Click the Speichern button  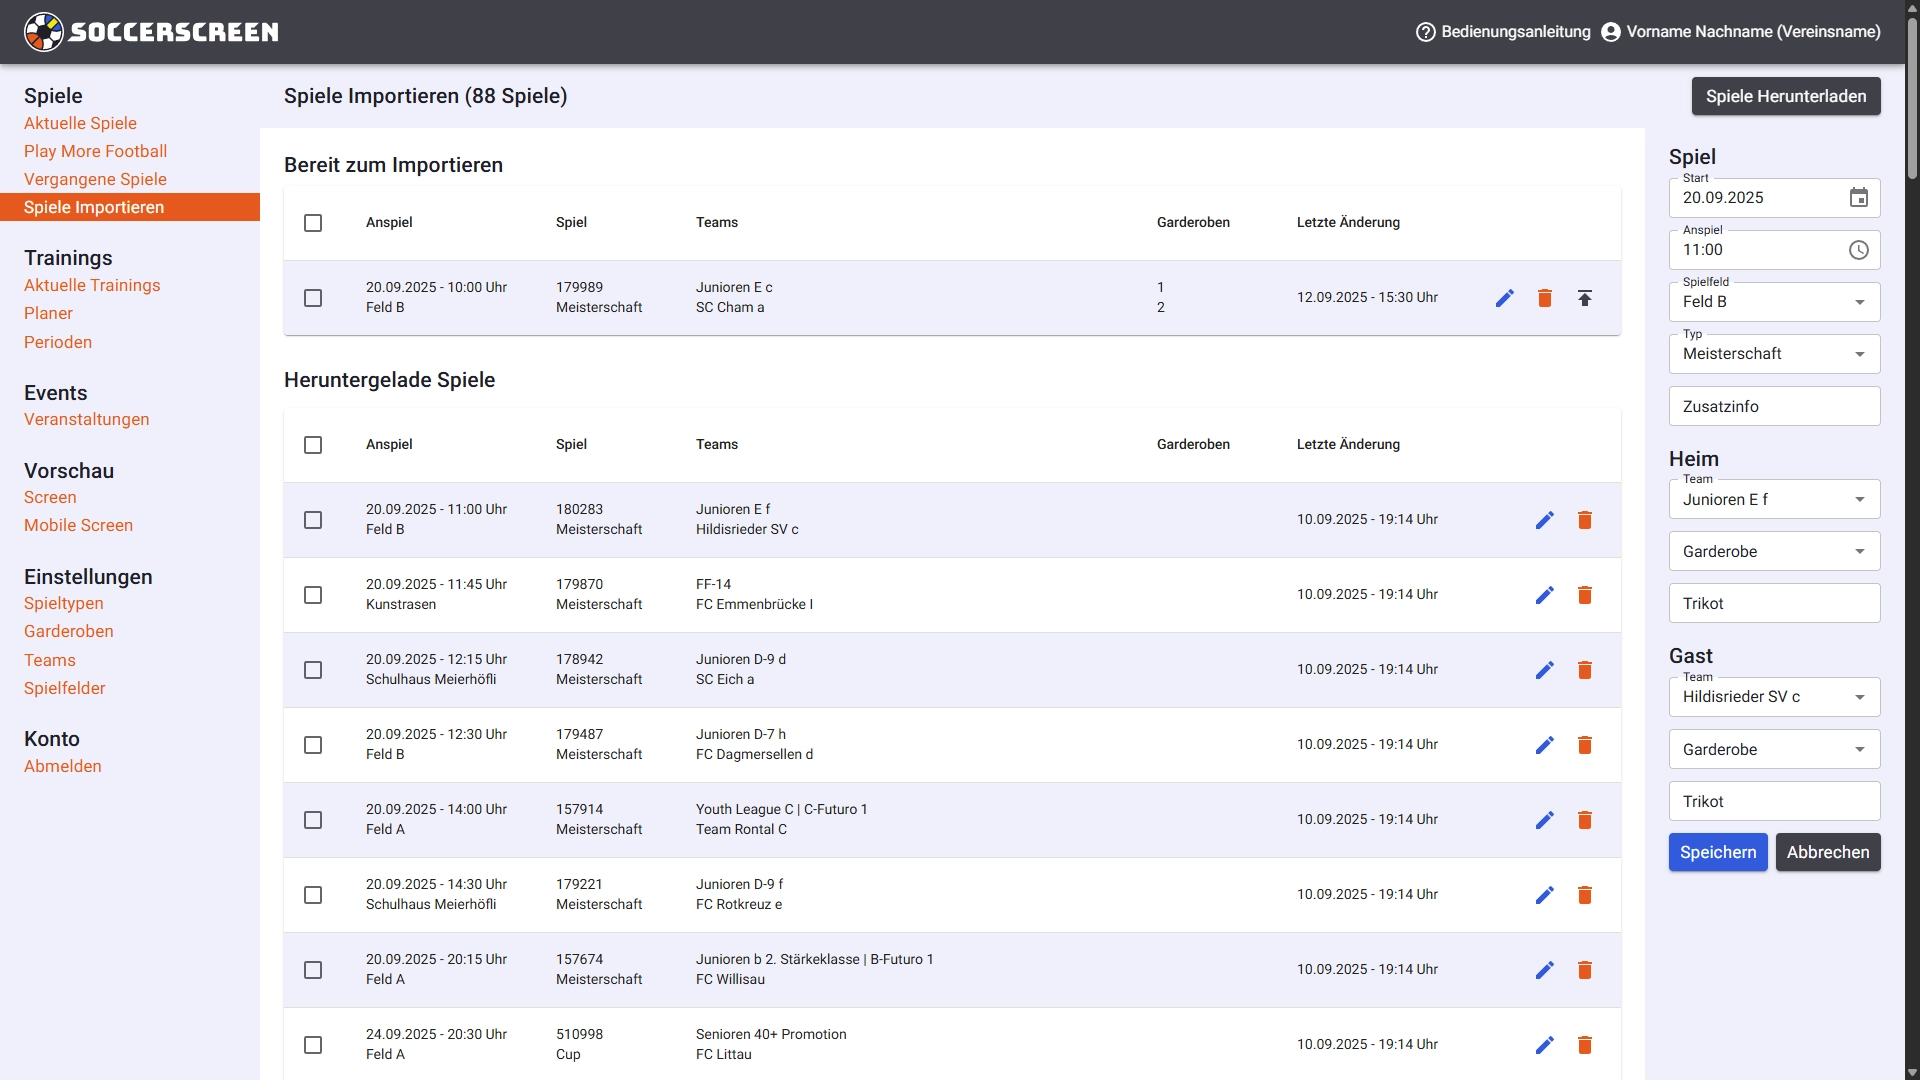[x=1718, y=852]
